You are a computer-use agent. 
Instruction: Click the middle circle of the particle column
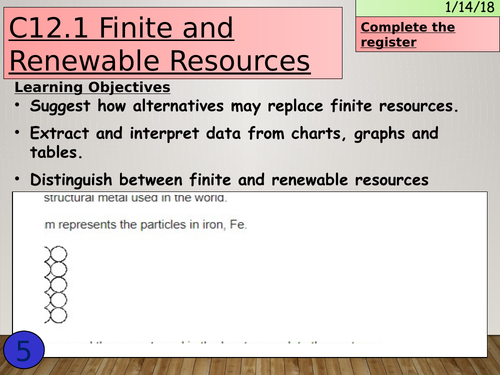tap(59, 285)
